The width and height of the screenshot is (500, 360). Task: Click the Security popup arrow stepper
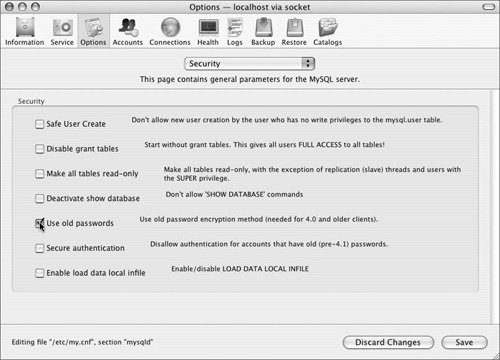click(308, 63)
